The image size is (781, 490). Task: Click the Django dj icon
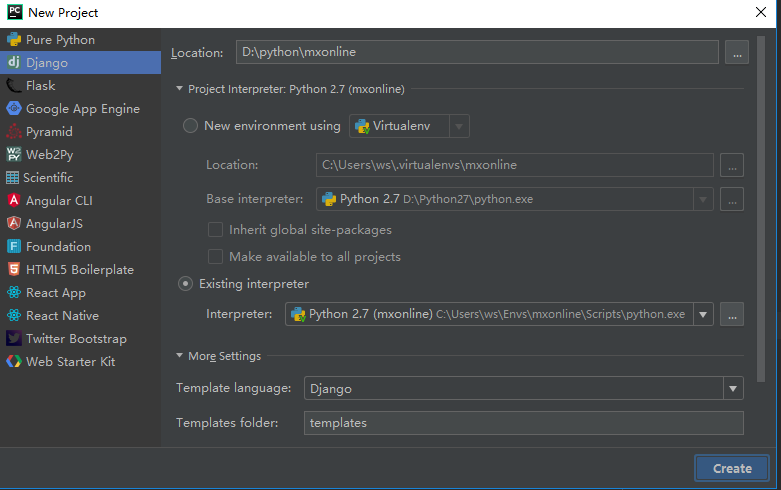coord(14,62)
